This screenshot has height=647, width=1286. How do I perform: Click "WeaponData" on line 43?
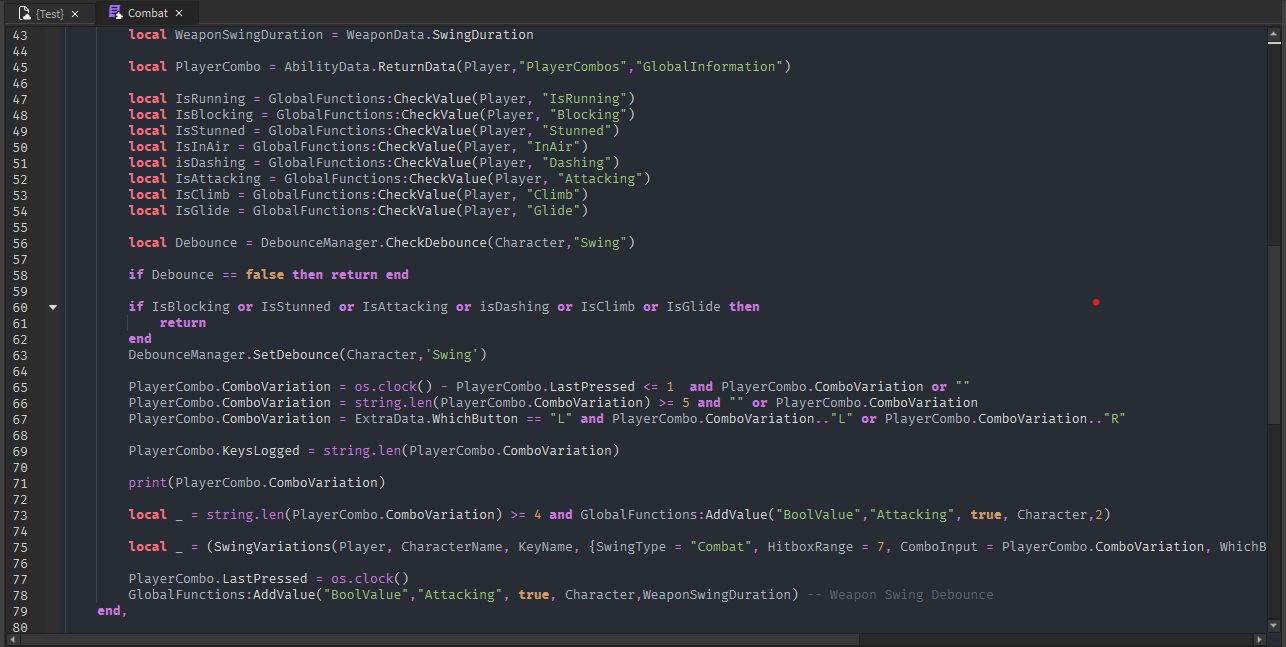point(385,35)
